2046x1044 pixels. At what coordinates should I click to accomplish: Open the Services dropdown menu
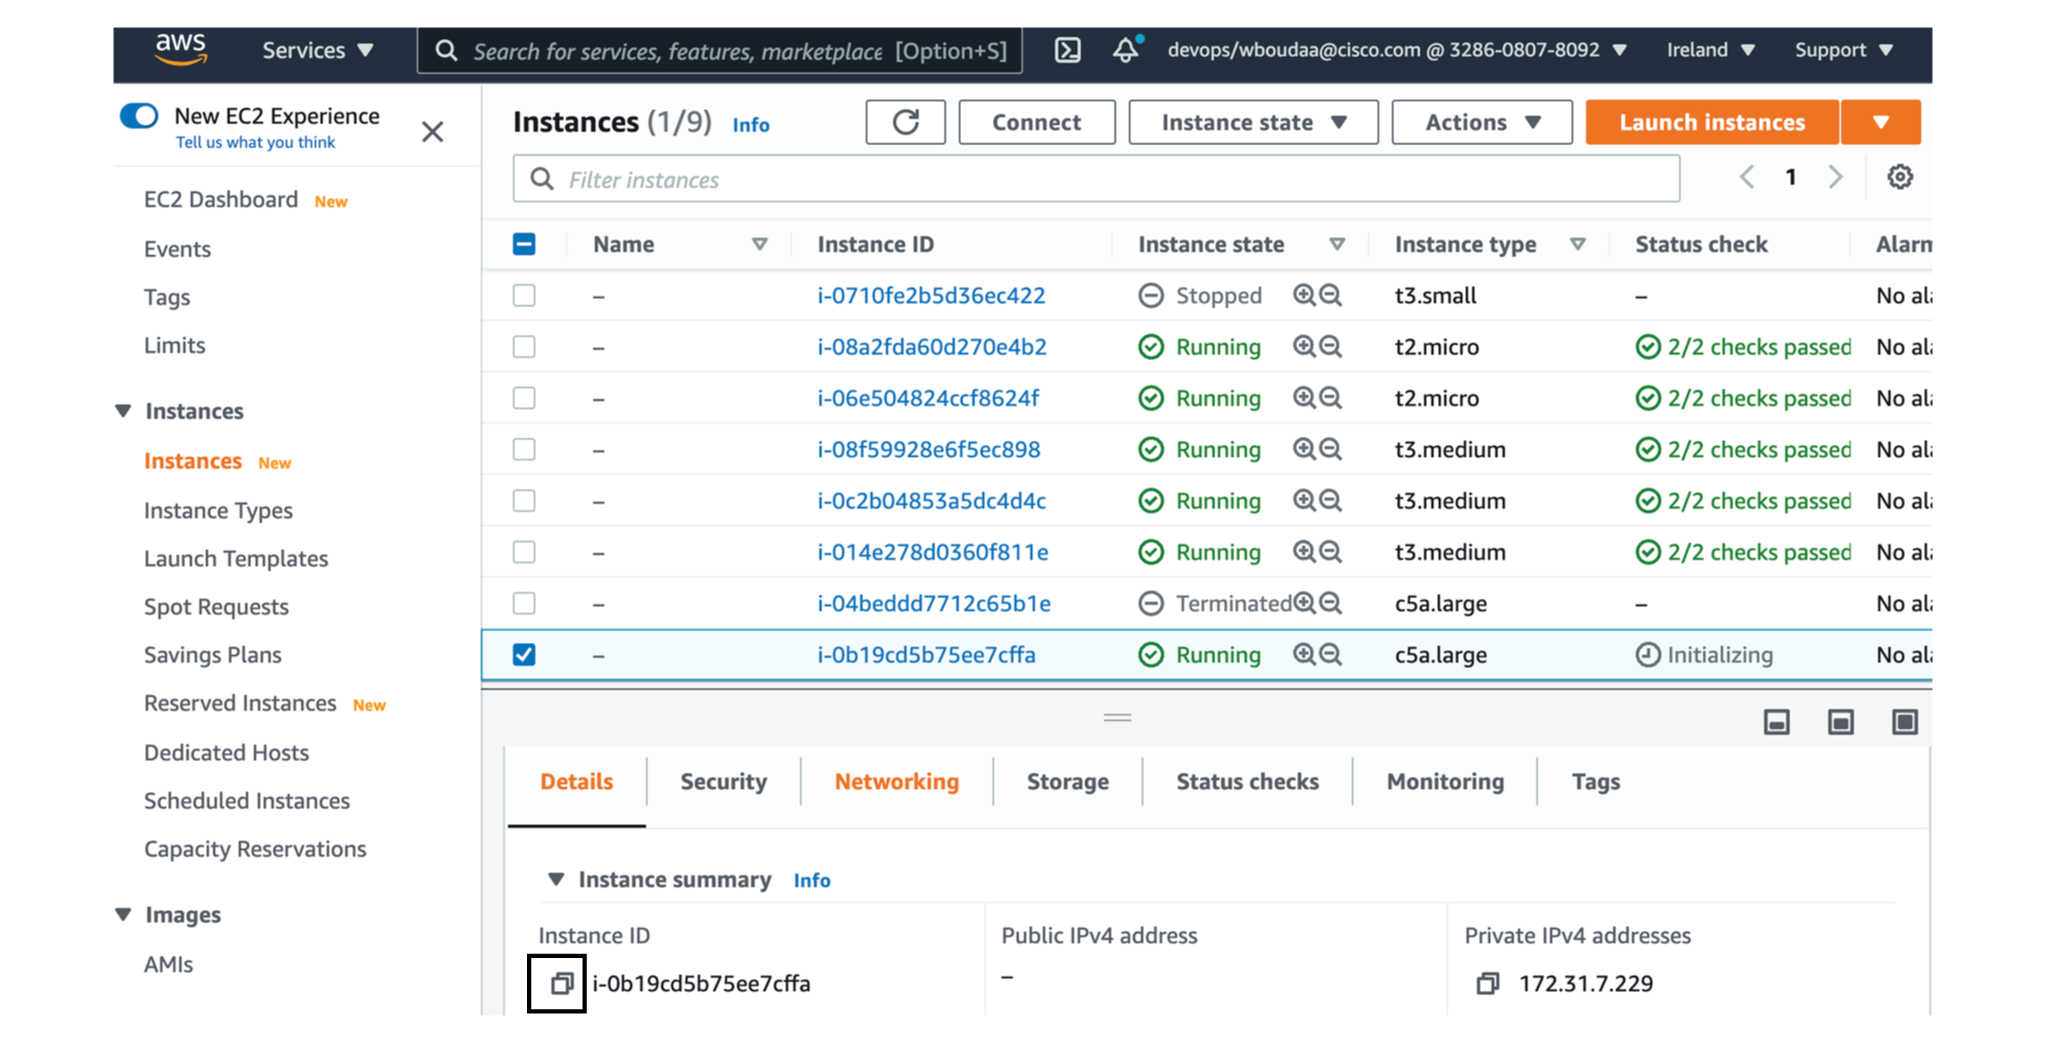coord(318,50)
